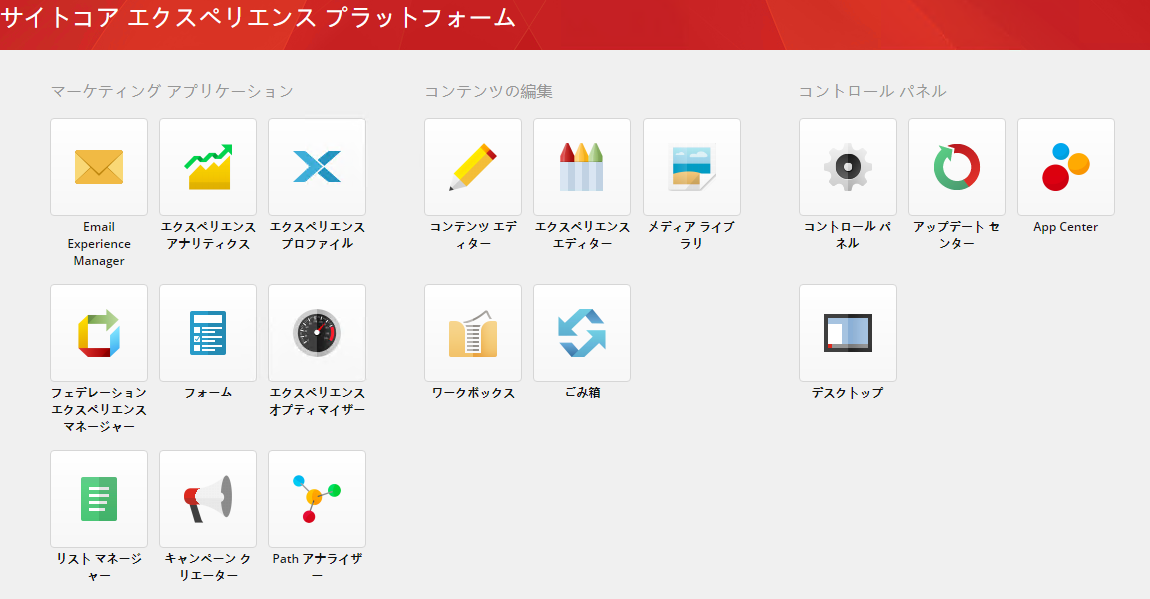Image resolution: width=1150 pixels, height=599 pixels.
Task: Click the エクスペリエンス オプティマイザー text label
Action: coord(317,401)
